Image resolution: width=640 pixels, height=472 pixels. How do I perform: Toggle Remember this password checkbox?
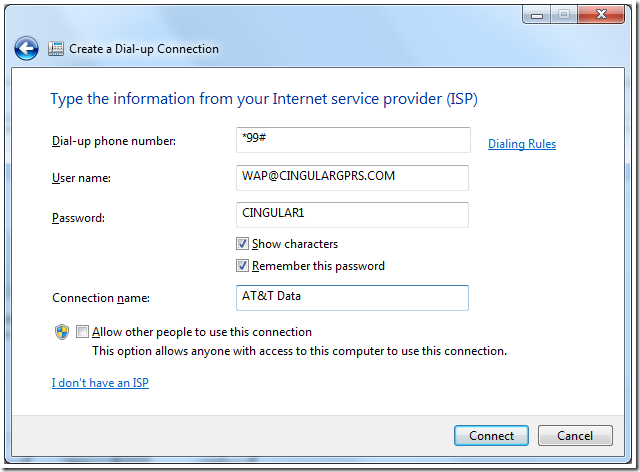tap(242, 266)
